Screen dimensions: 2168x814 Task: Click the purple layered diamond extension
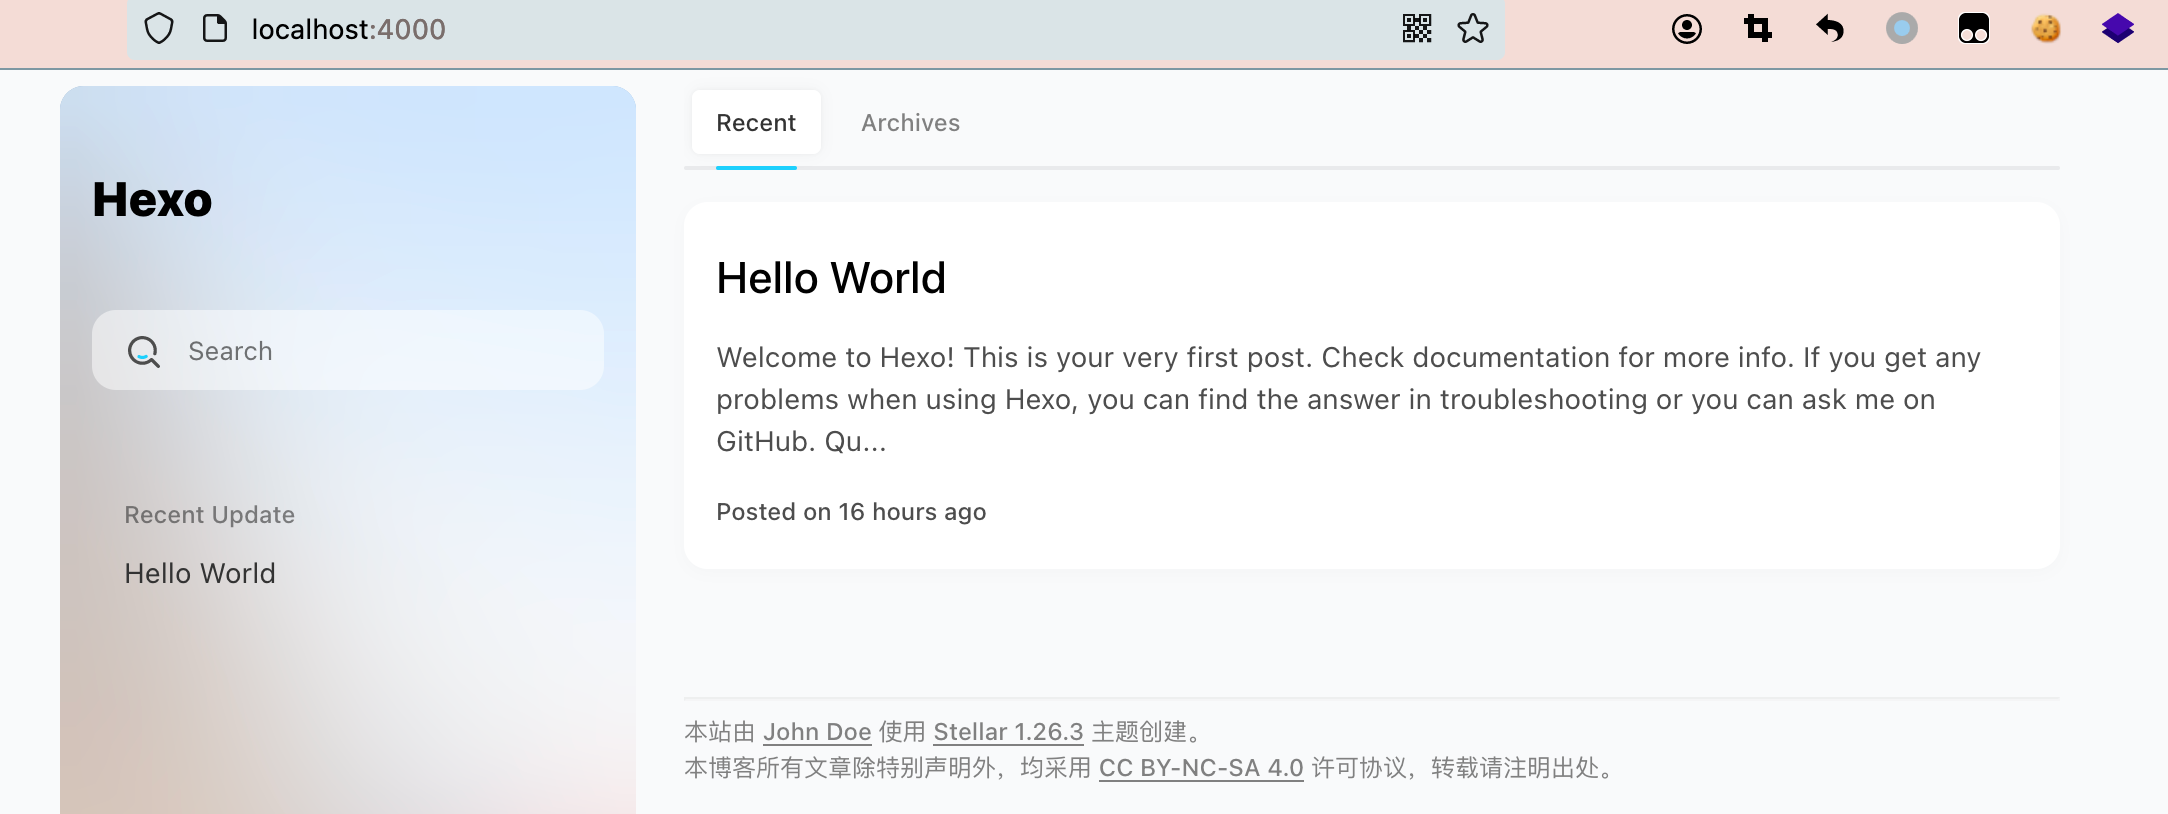[x=2118, y=29]
